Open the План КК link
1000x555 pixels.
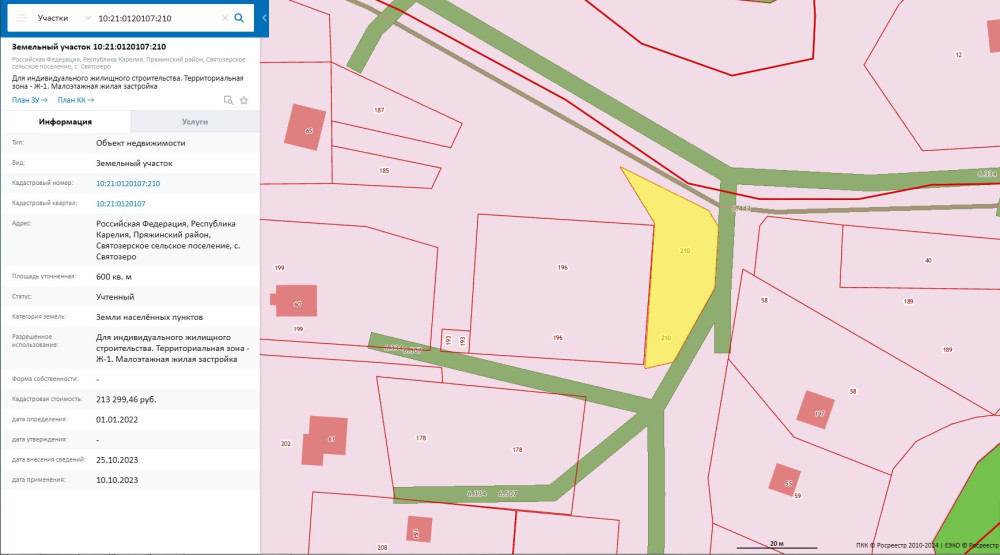(x=75, y=100)
